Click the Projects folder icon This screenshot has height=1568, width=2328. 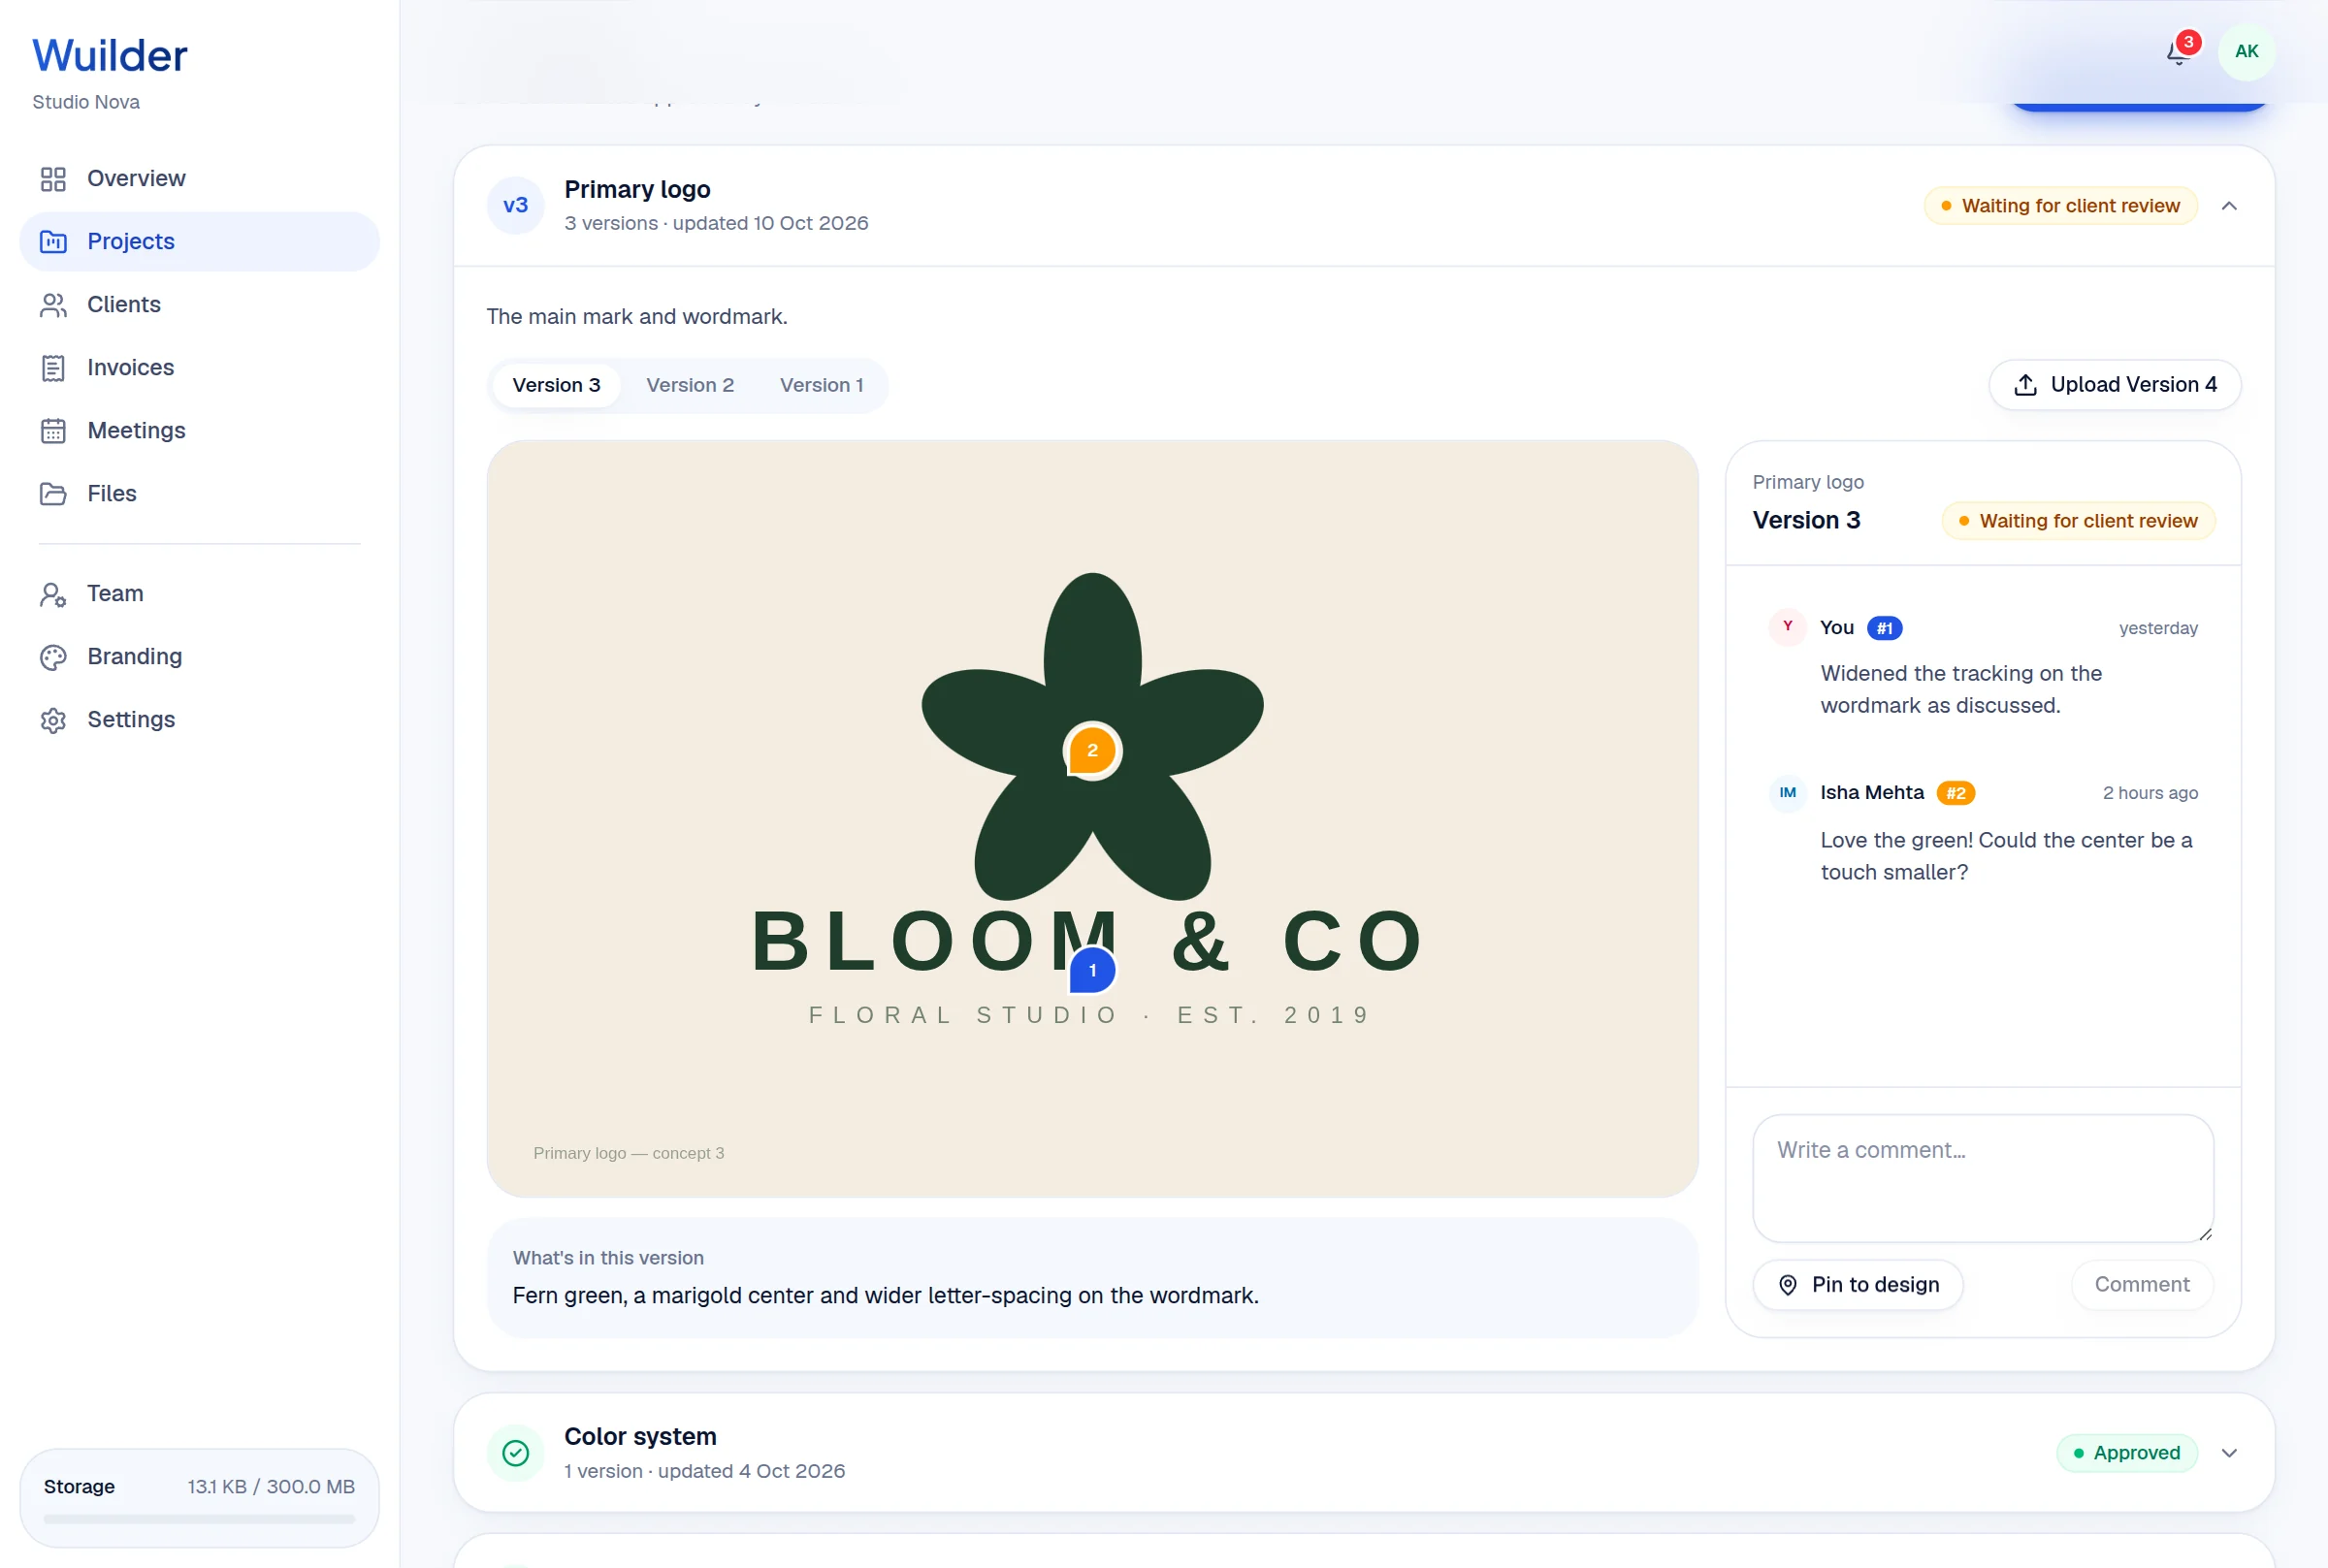tap(53, 241)
